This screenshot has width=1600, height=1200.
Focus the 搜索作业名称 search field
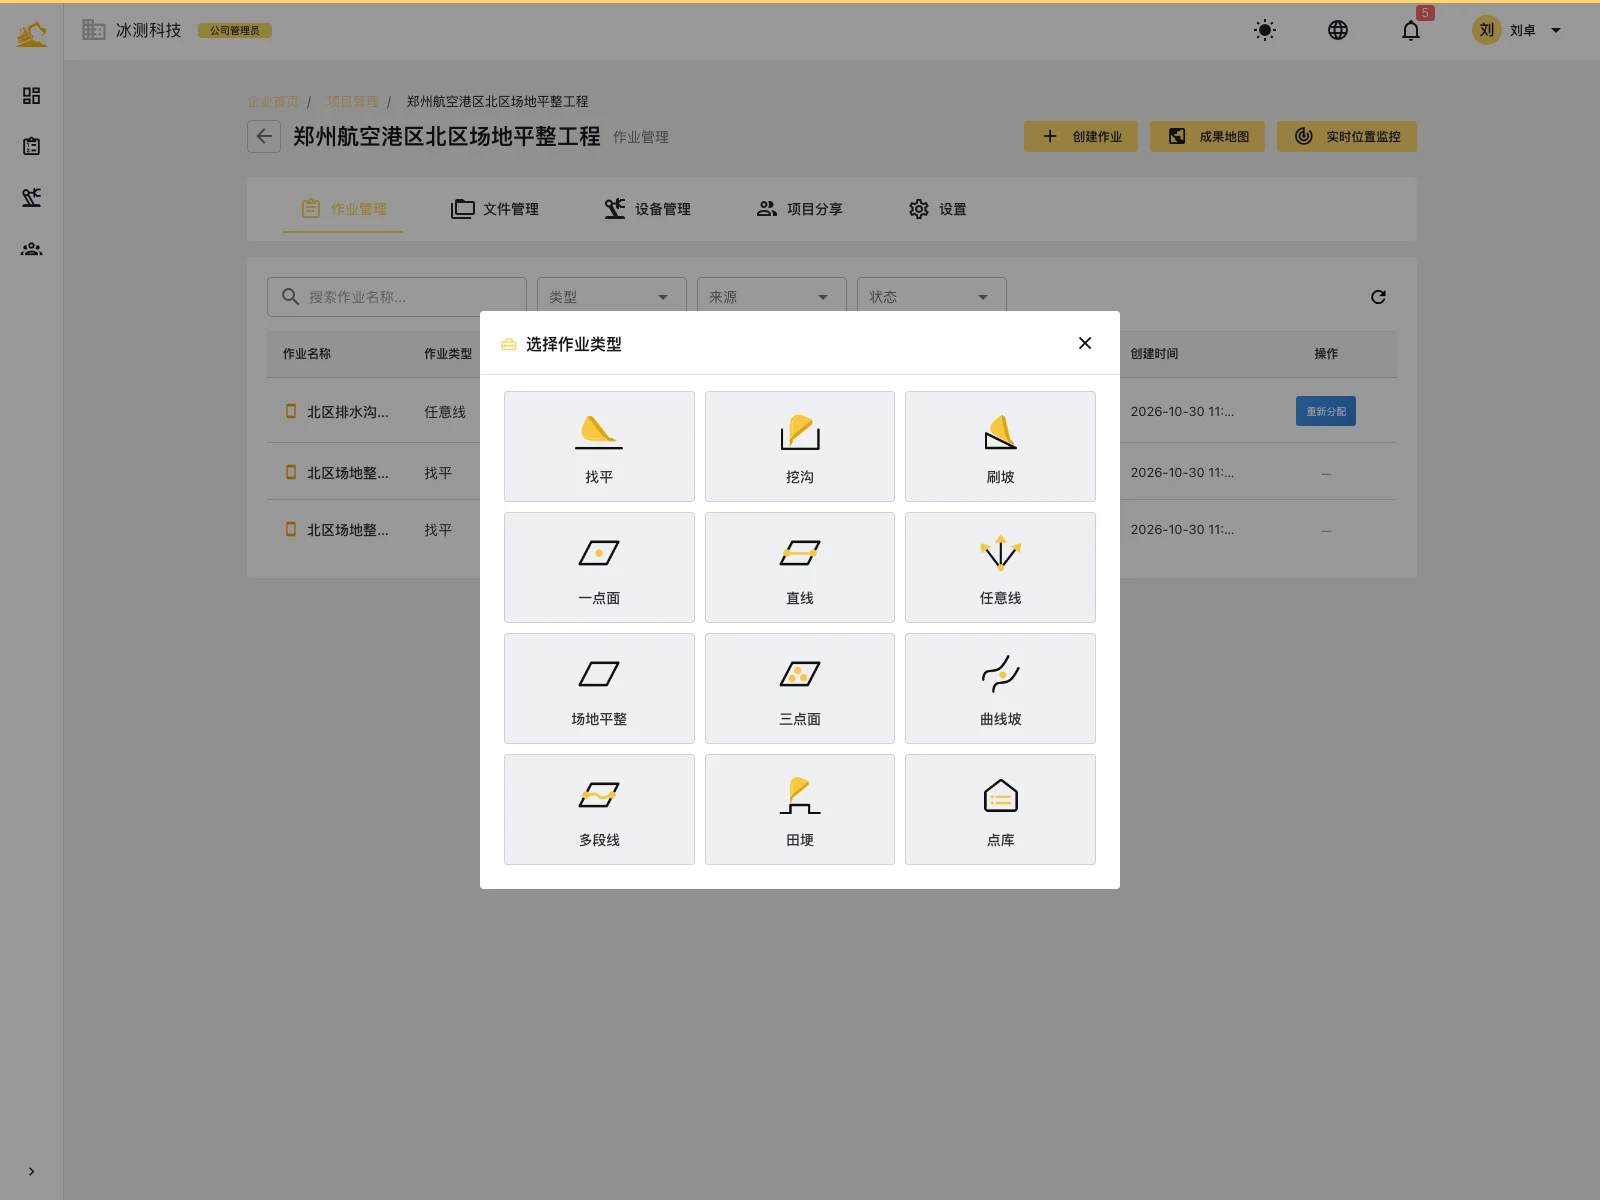coord(397,297)
